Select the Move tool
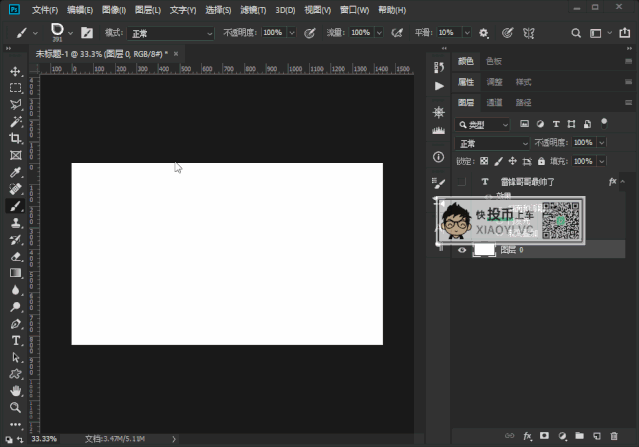 tap(16, 72)
